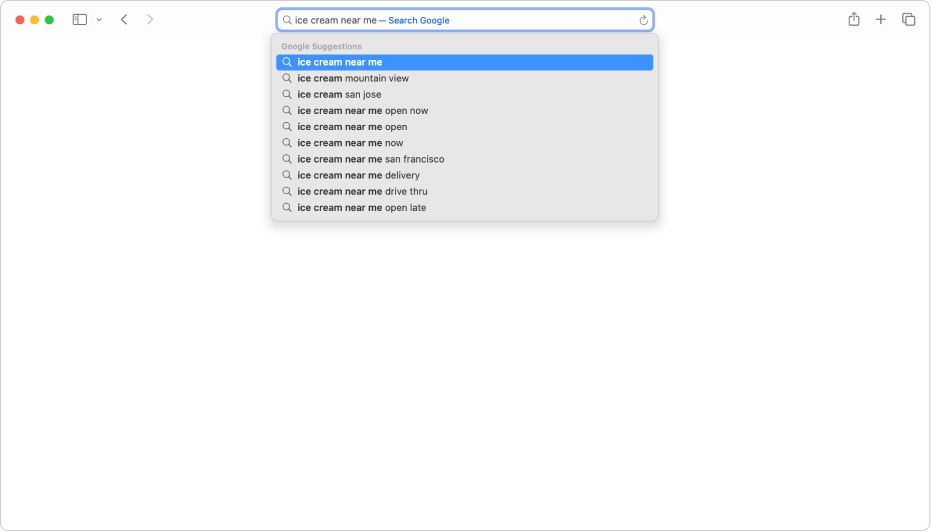Screen dimensions: 932x532
Task: Open a new tab
Action: [x=881, y=20]
